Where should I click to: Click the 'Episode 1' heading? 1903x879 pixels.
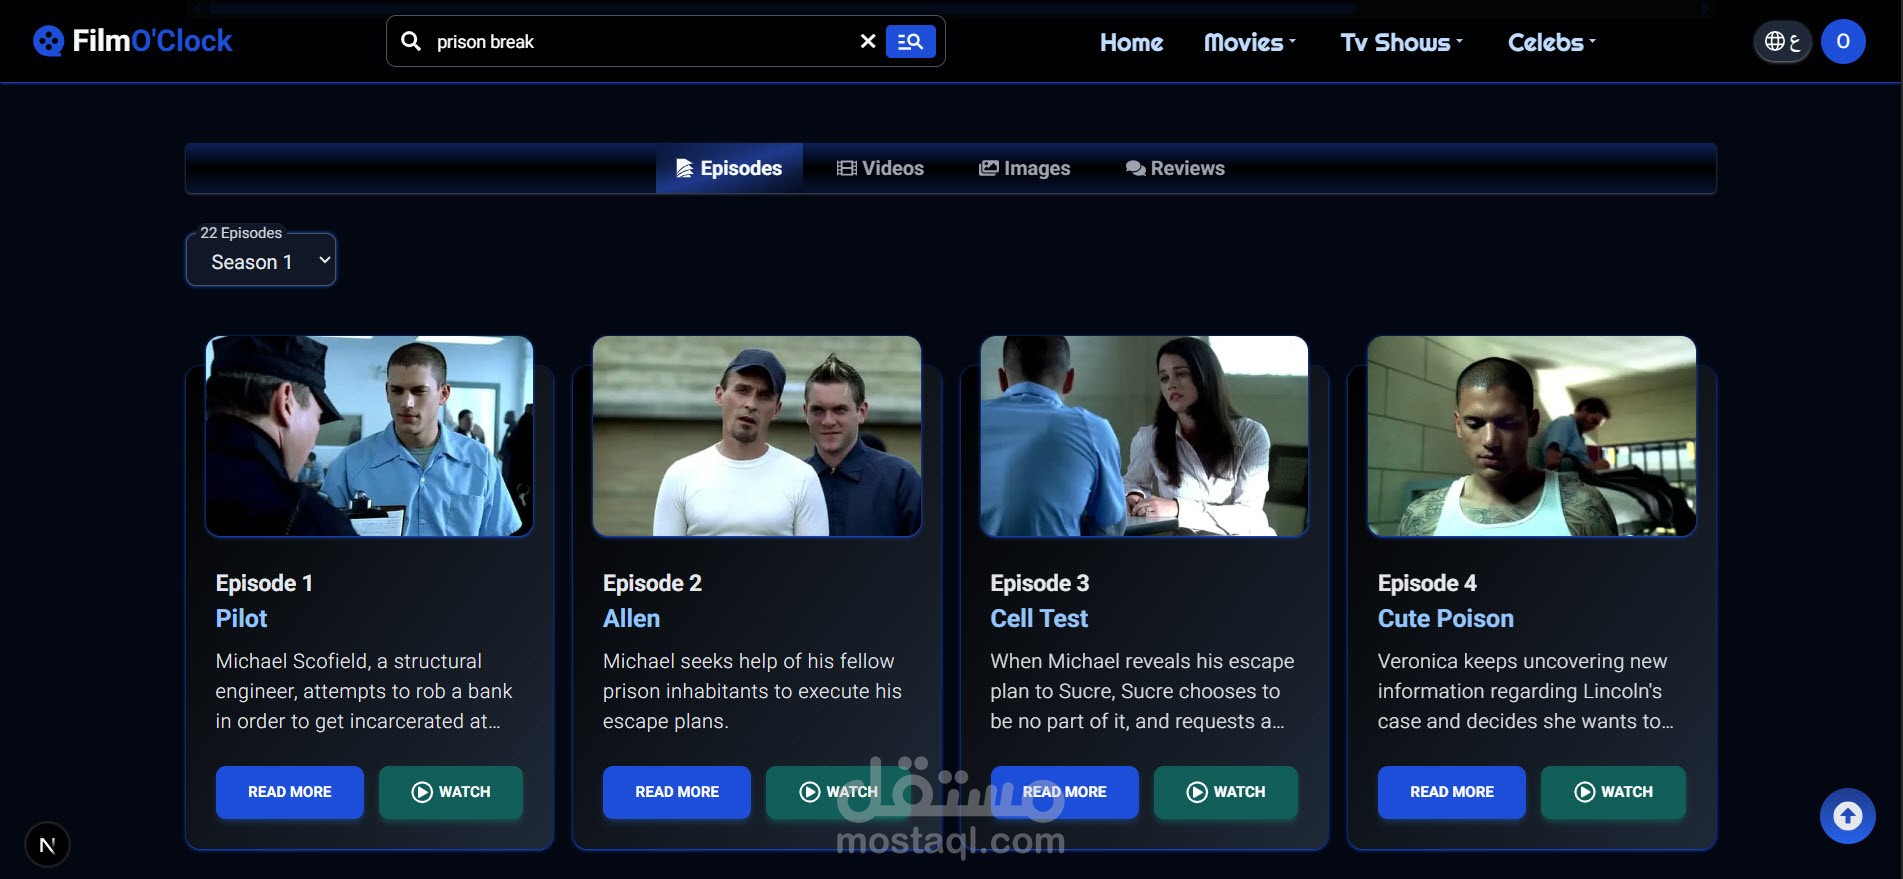264,583
